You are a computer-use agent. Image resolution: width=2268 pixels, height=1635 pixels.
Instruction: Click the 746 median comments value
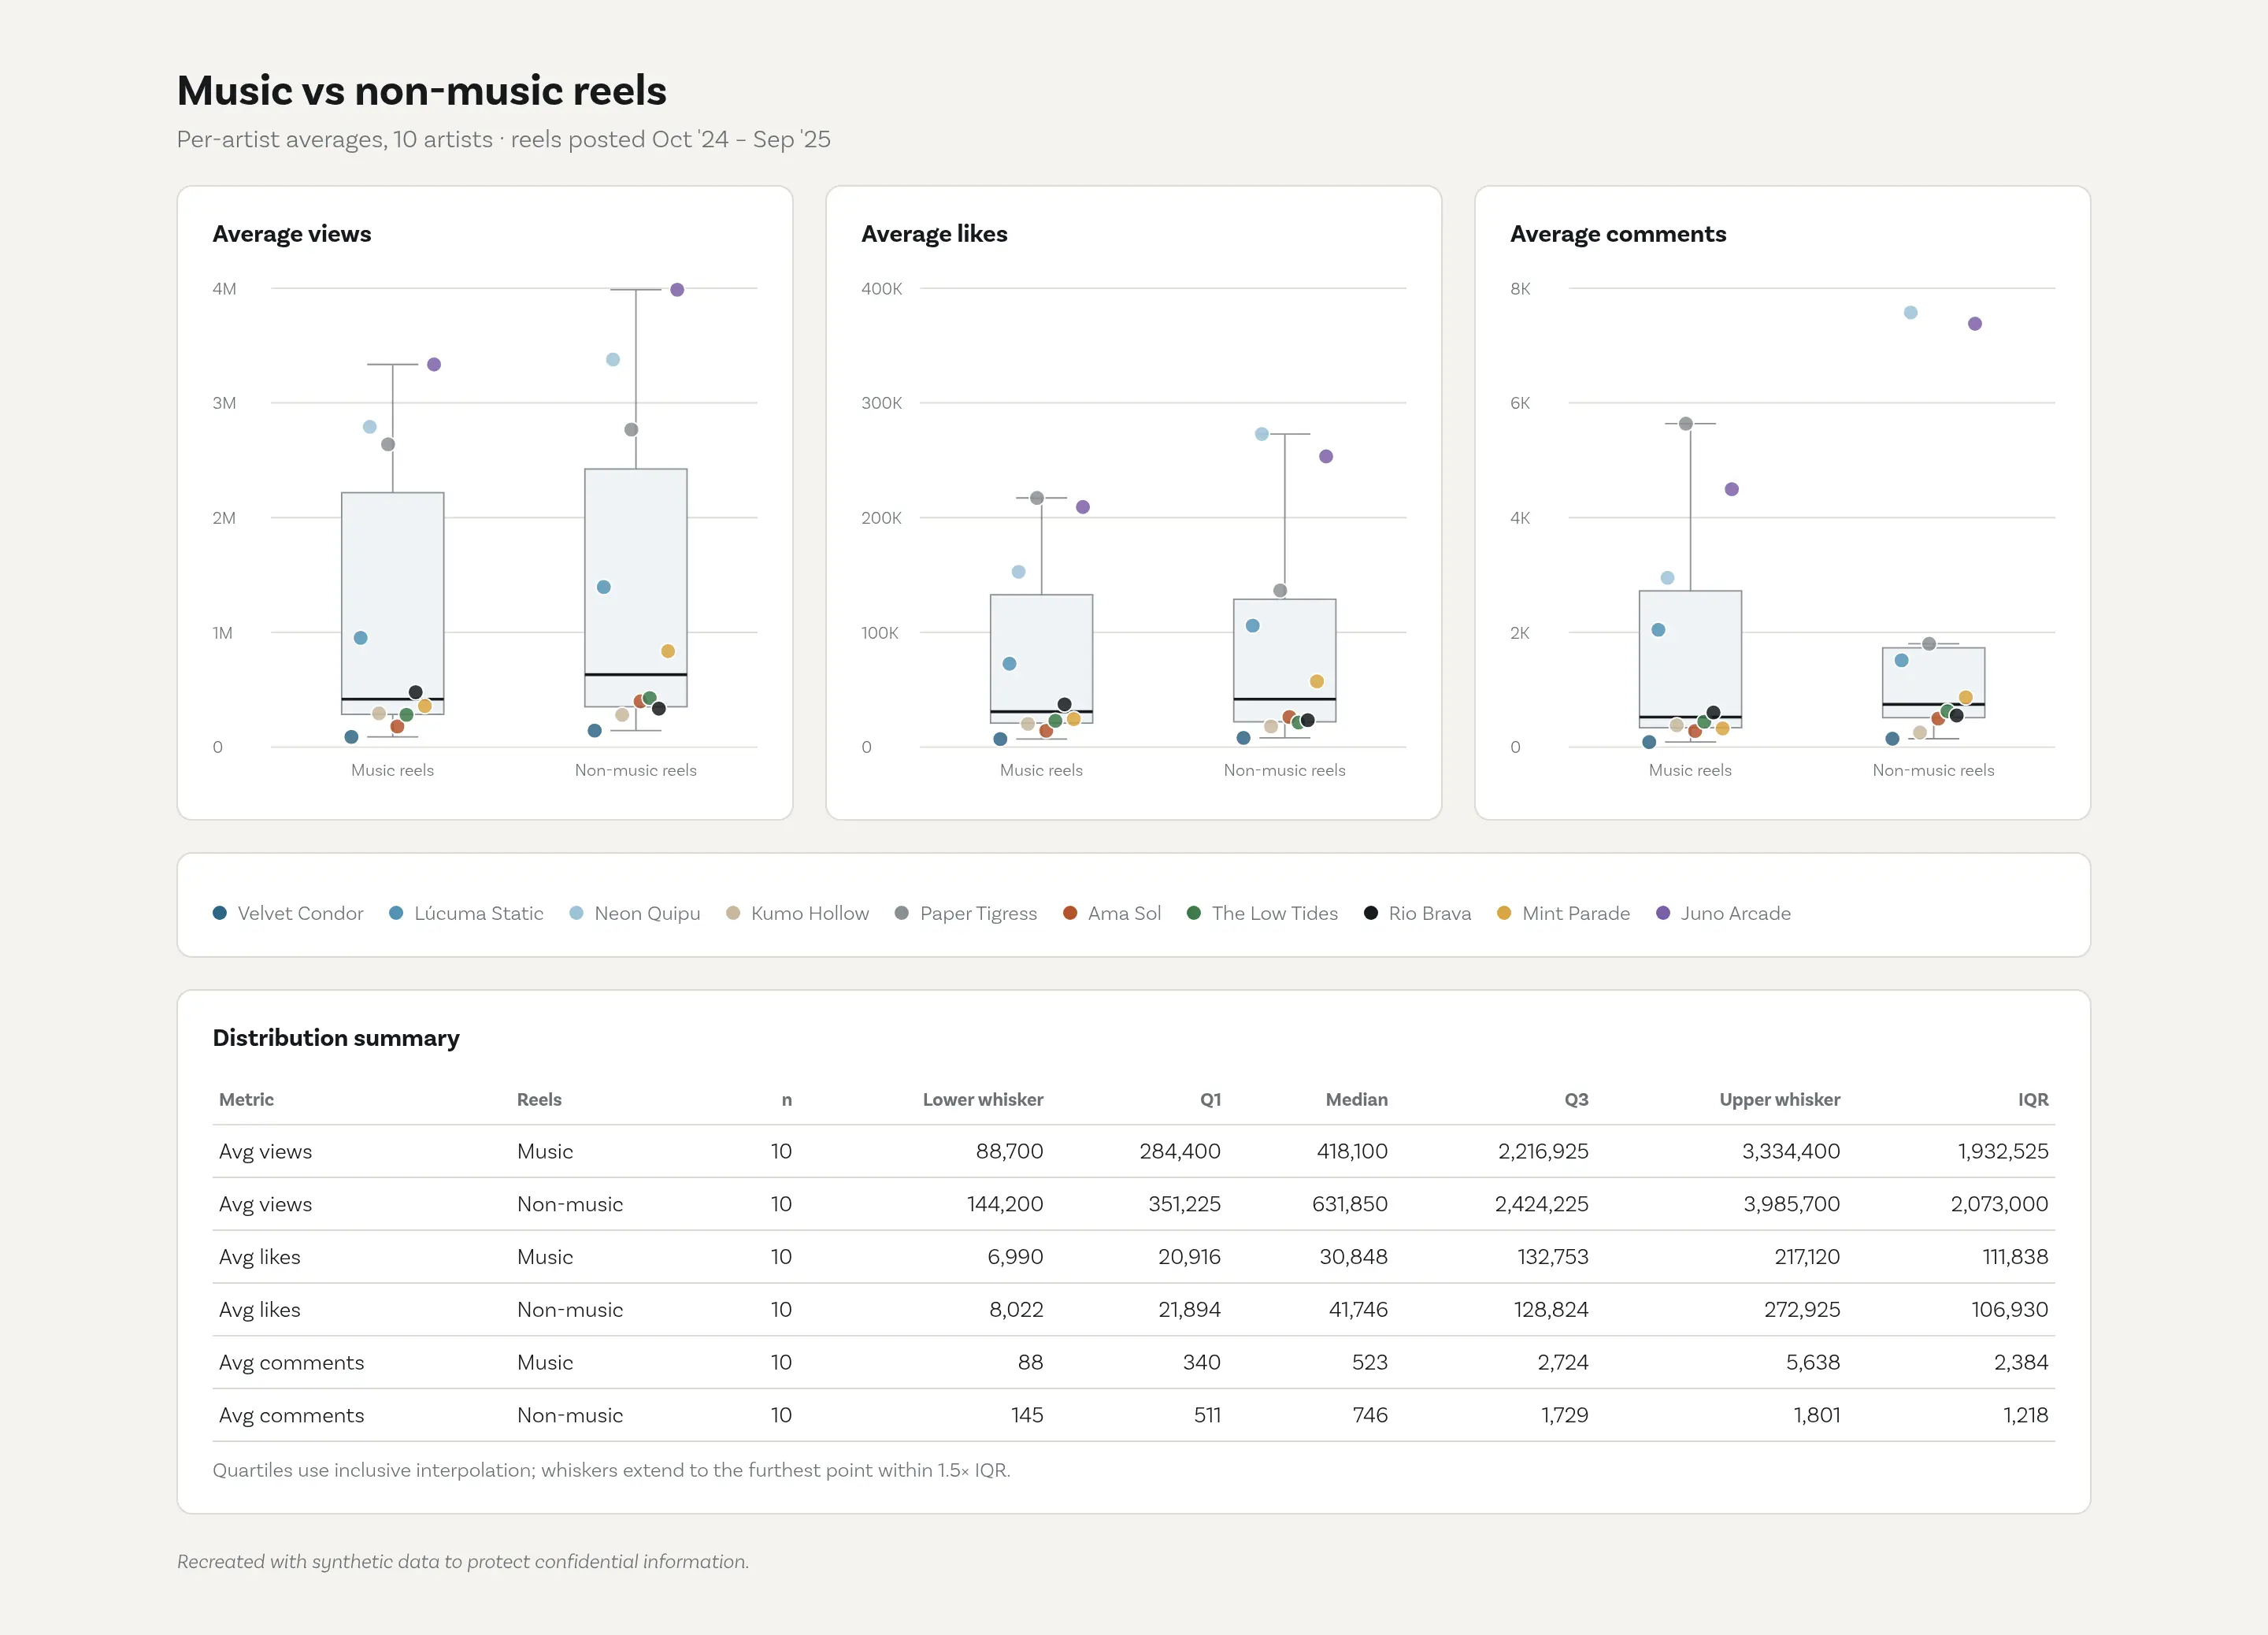1370,1415
